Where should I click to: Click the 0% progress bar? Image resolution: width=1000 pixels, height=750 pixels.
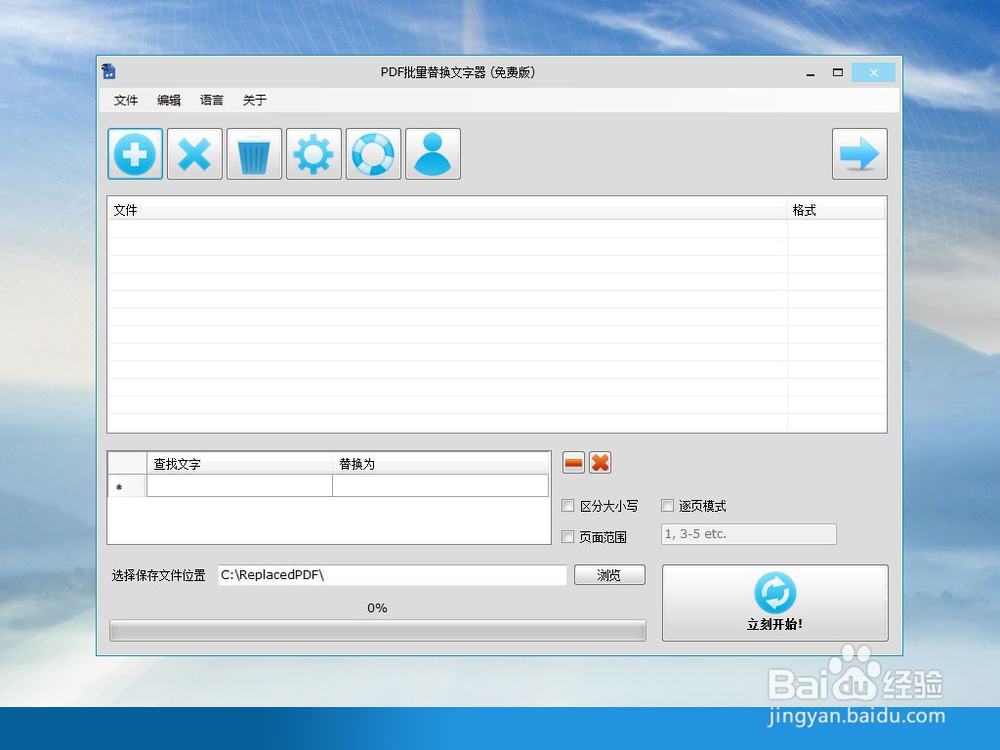377,630
